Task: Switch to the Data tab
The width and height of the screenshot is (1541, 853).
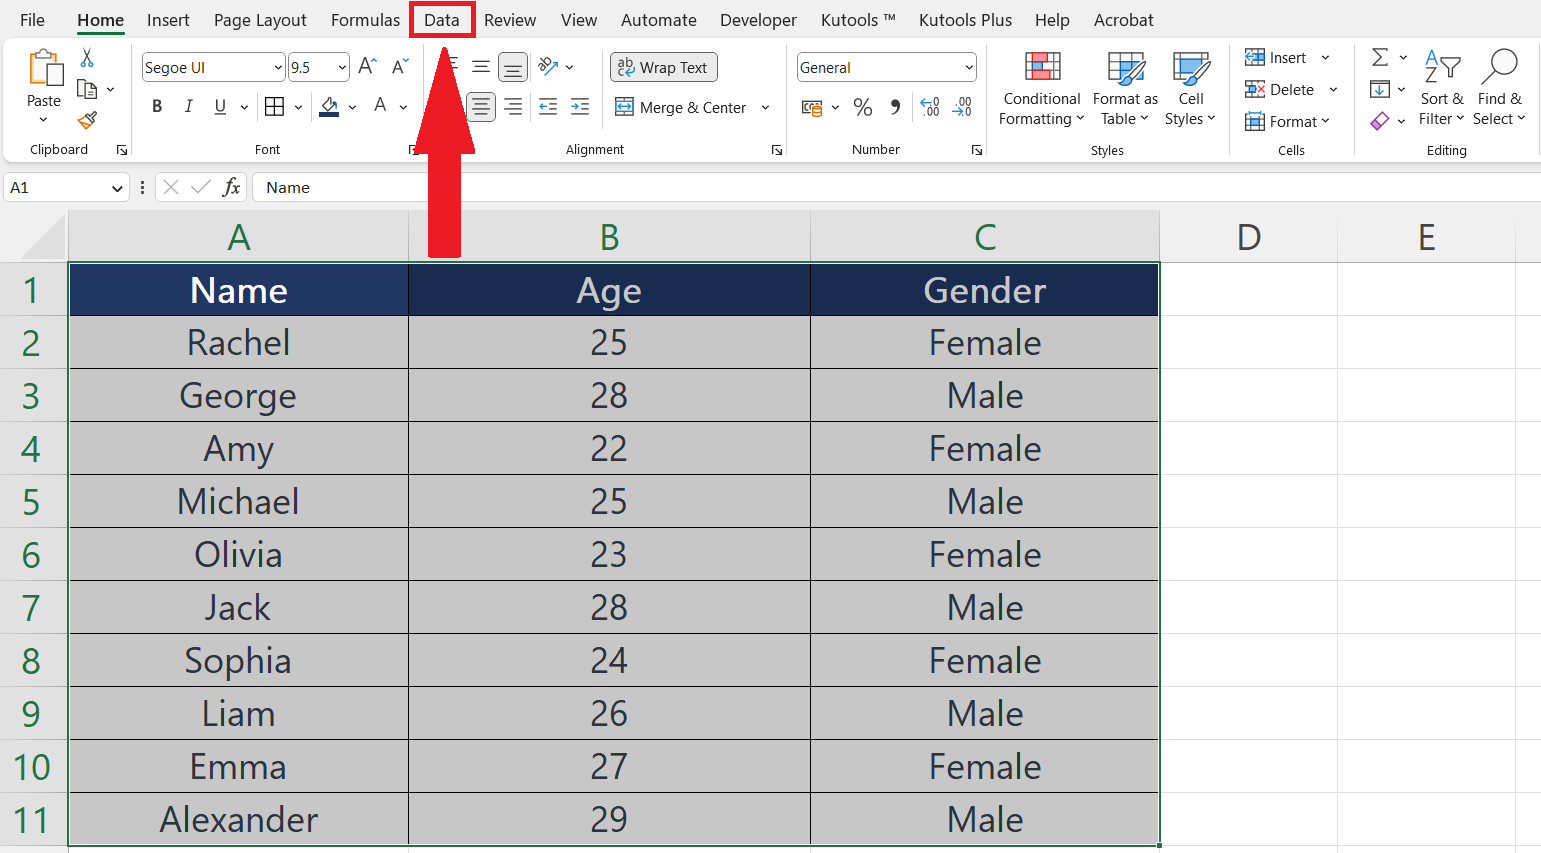Action: pyautogui.click(x=442, y=19)
